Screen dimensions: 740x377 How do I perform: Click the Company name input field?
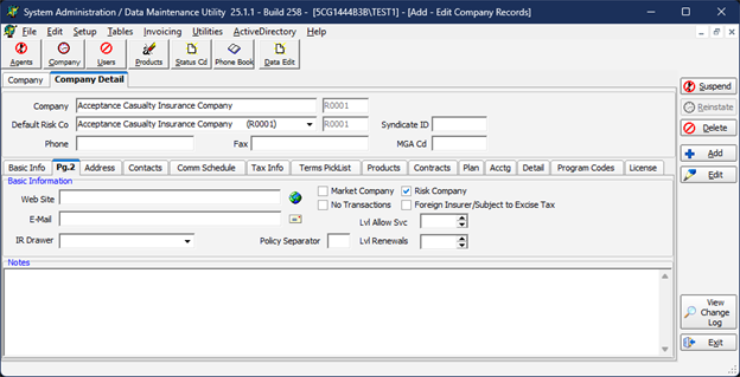[x=196, y=106]
